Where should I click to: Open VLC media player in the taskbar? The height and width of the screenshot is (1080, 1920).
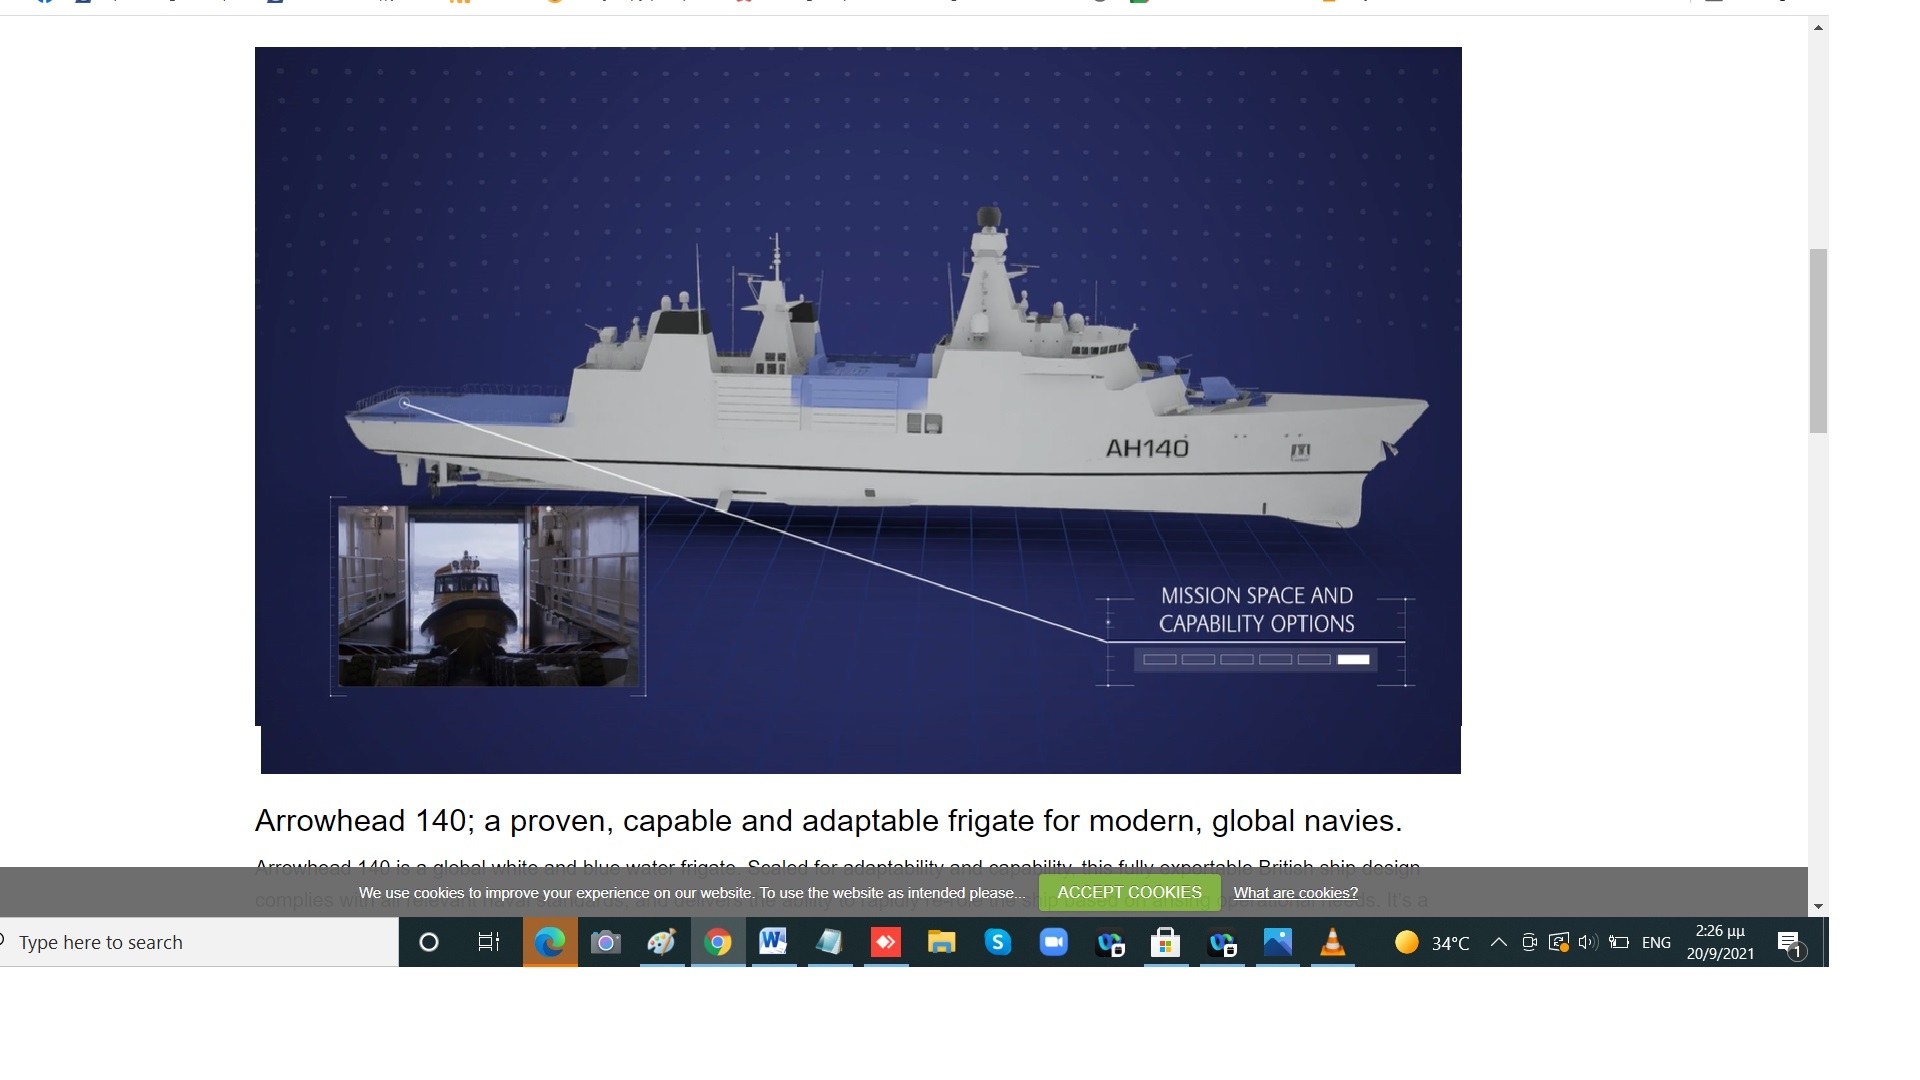click(x=1332, y=942)
